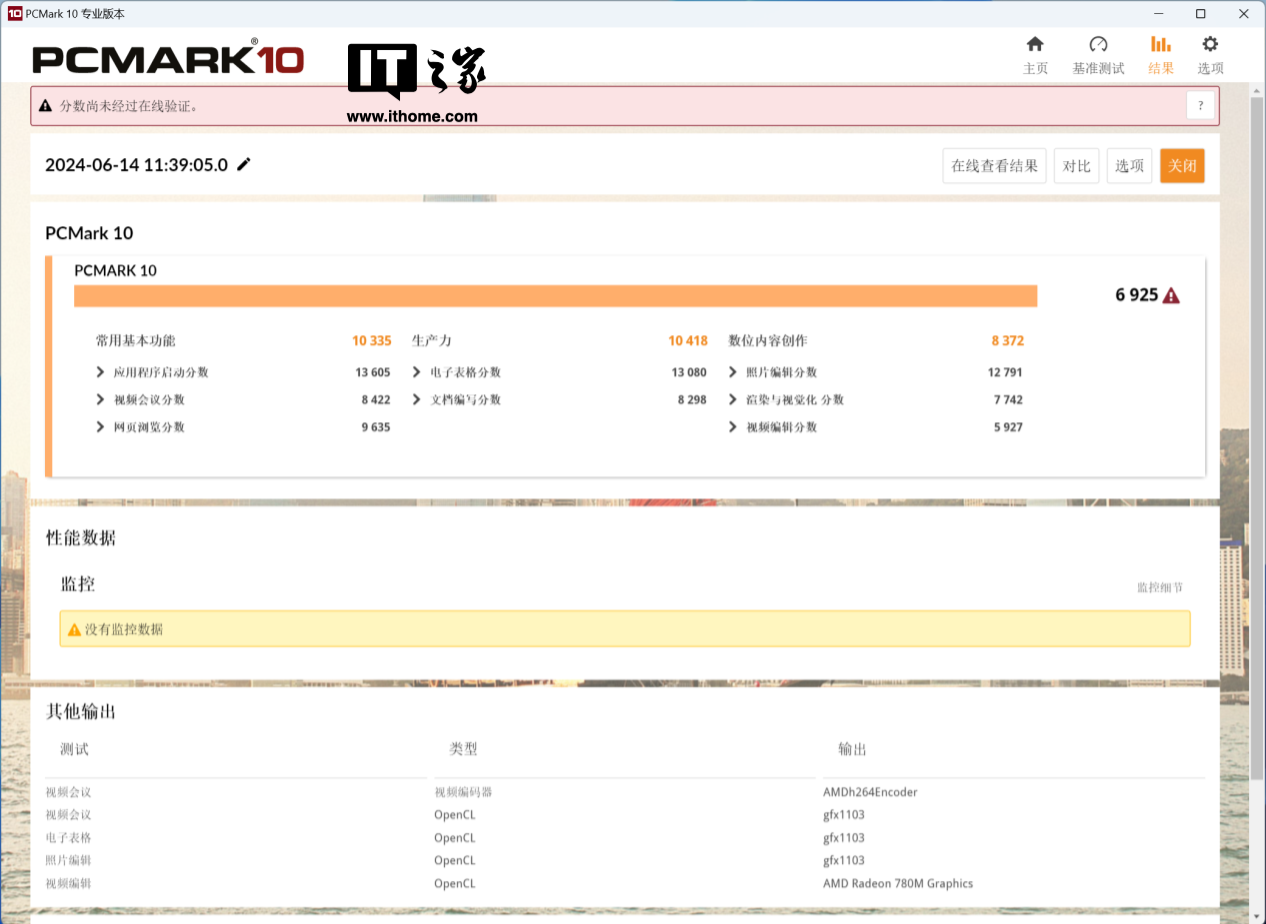Expand 应用程序启动分数 chevron
Image resolution: width=1266 pixels, height=924 pixels.
(101, 372)
